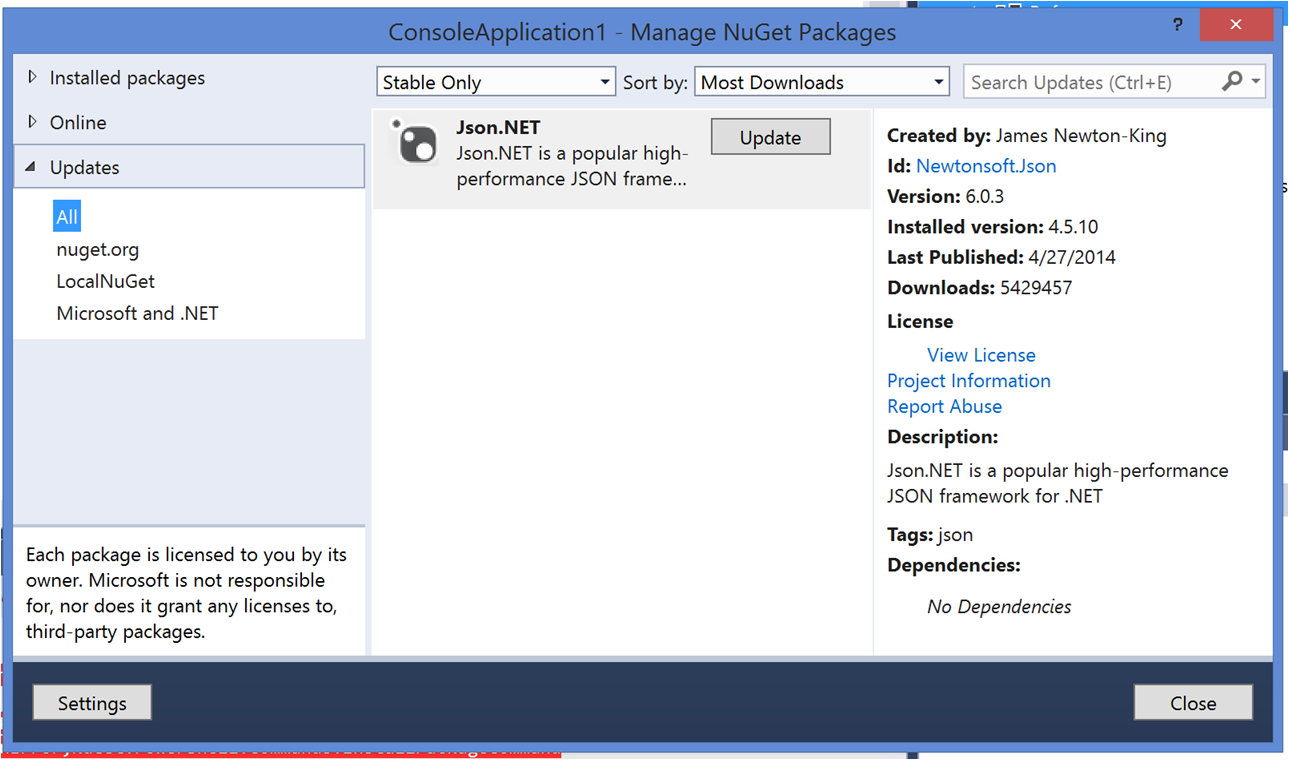Open the Project Information link

[x=968, y=381]
